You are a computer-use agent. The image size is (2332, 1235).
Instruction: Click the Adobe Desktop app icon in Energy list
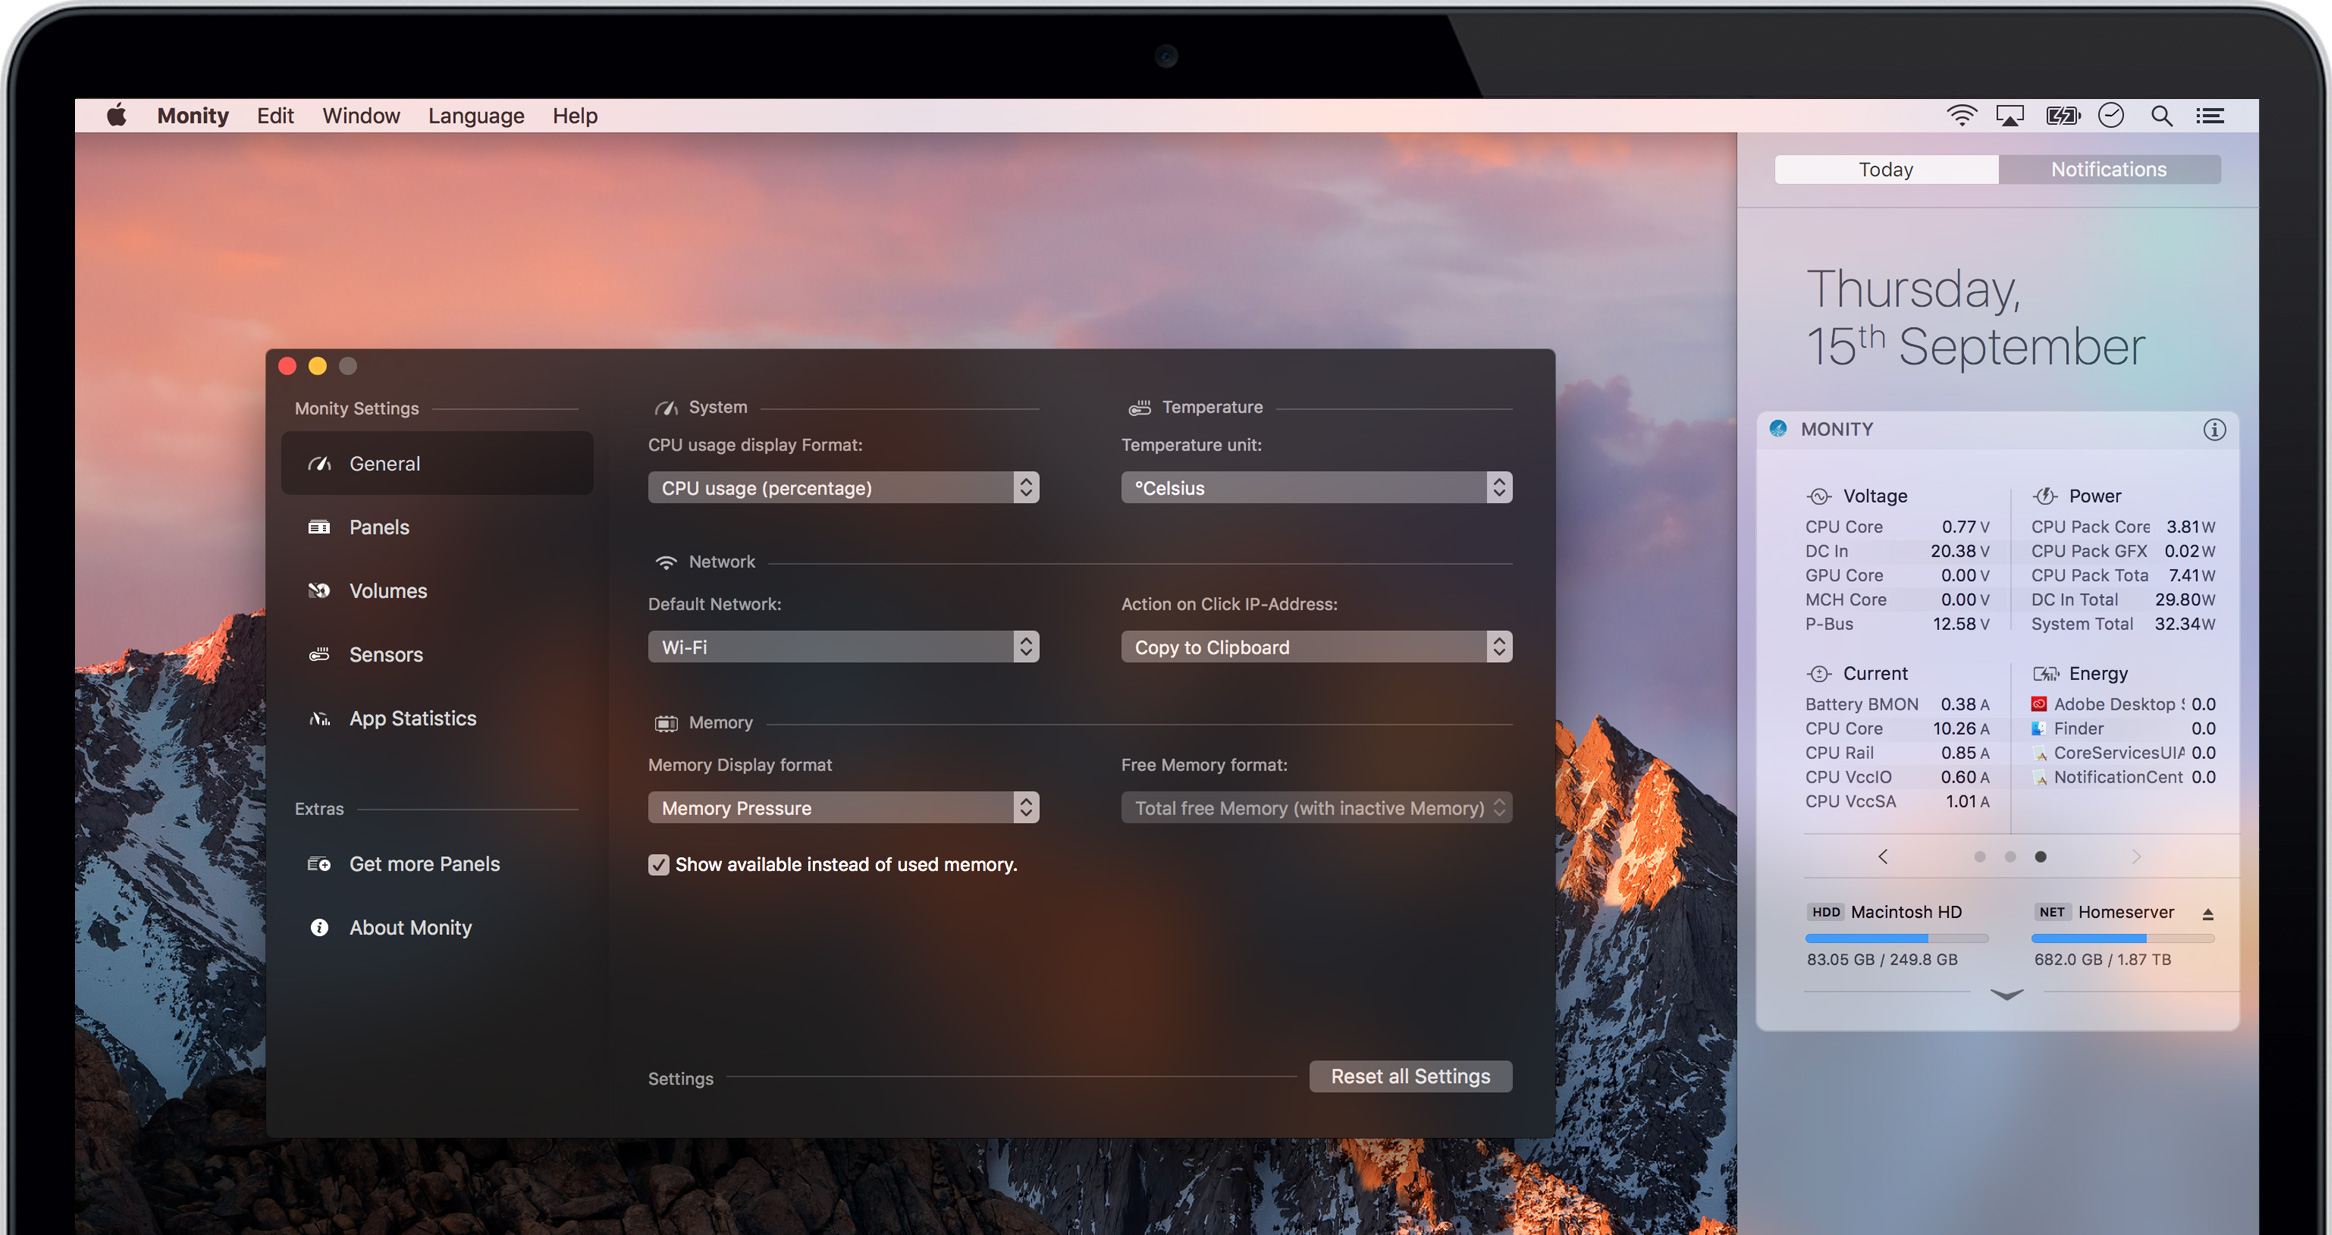[2039, 704]
